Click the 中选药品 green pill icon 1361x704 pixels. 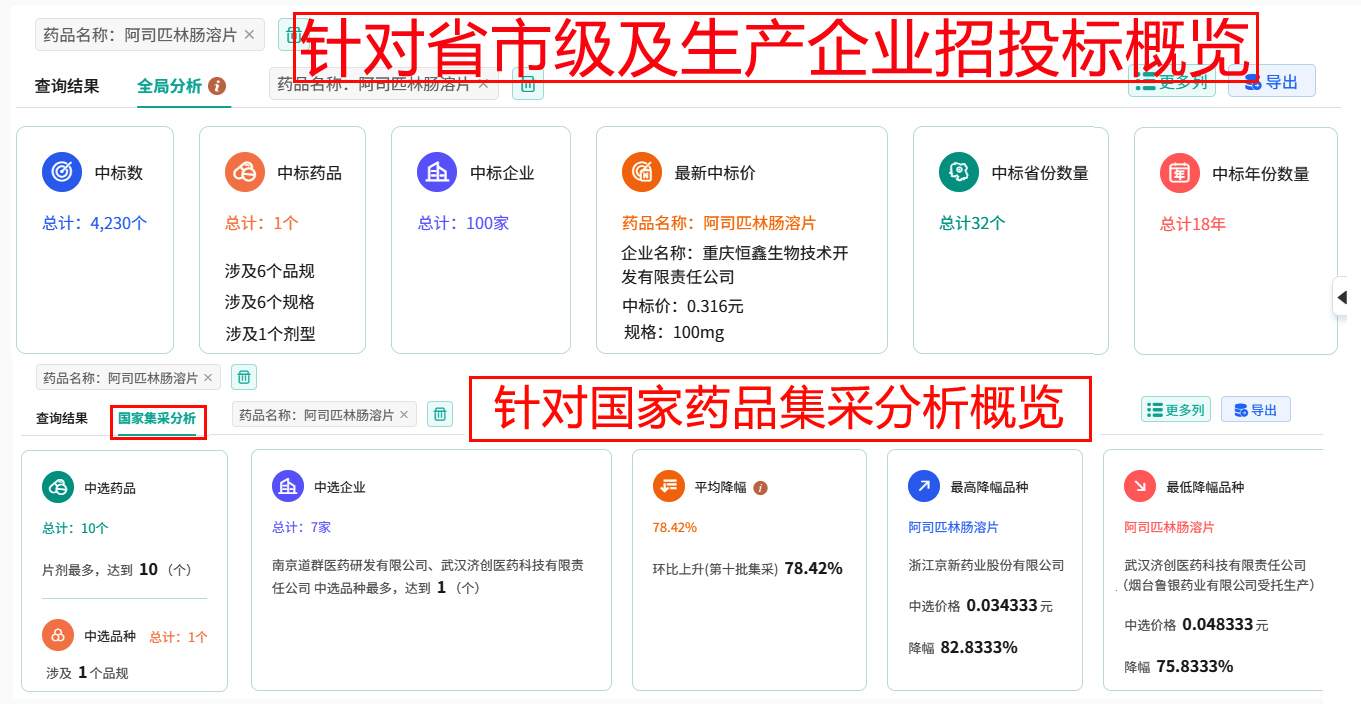pos(58,488)
